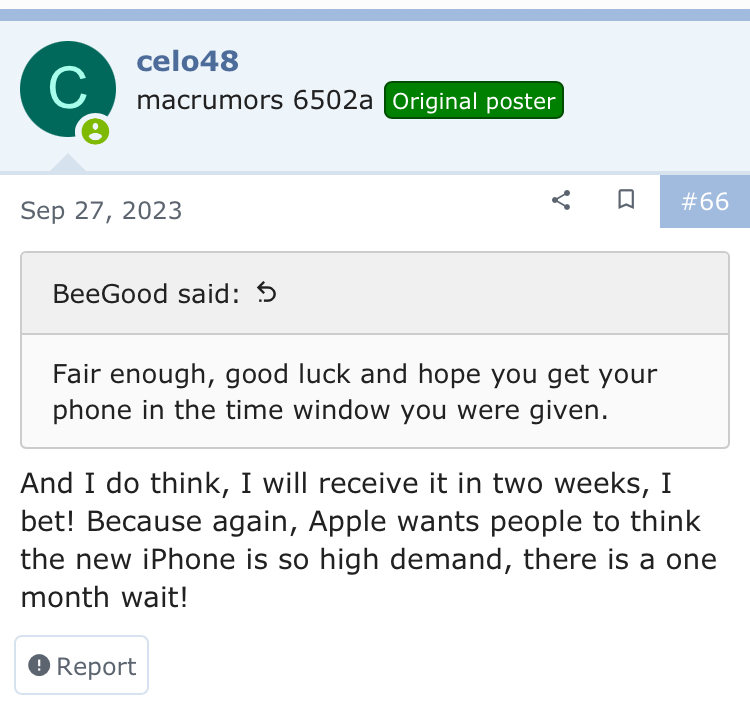Click the 'month wait!' closing line of post
This screenshot has width=750, height=718.
[104, 597]
